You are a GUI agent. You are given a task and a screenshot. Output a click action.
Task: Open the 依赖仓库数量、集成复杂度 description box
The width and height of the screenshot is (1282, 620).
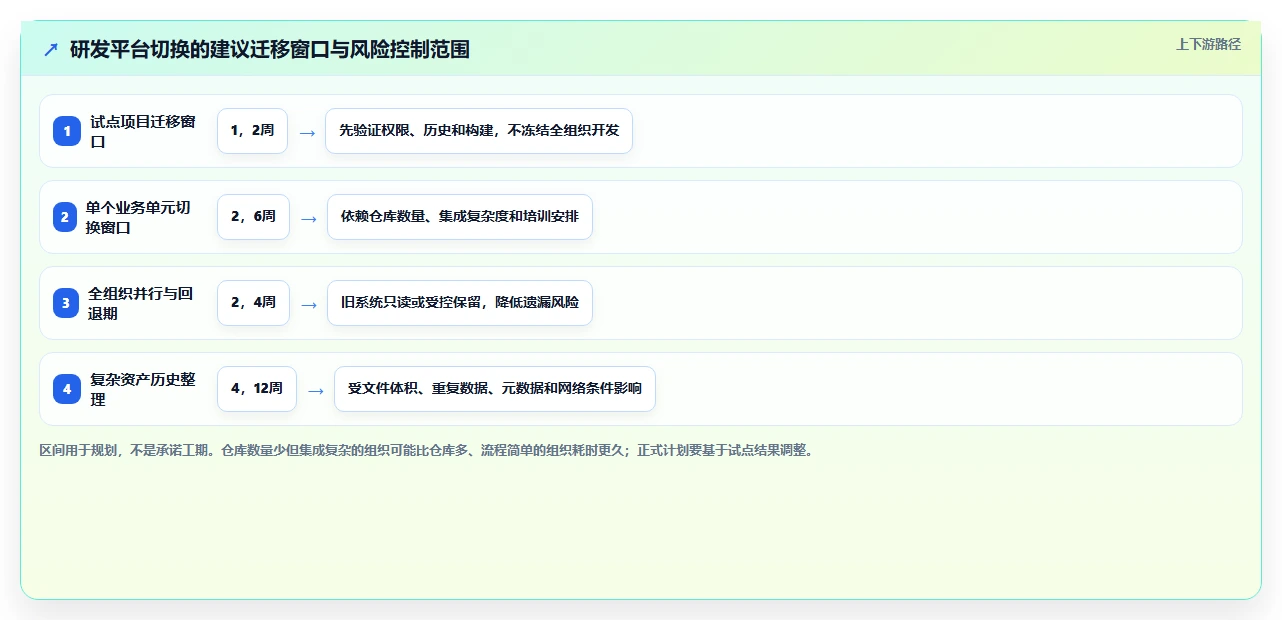point(460,217)
